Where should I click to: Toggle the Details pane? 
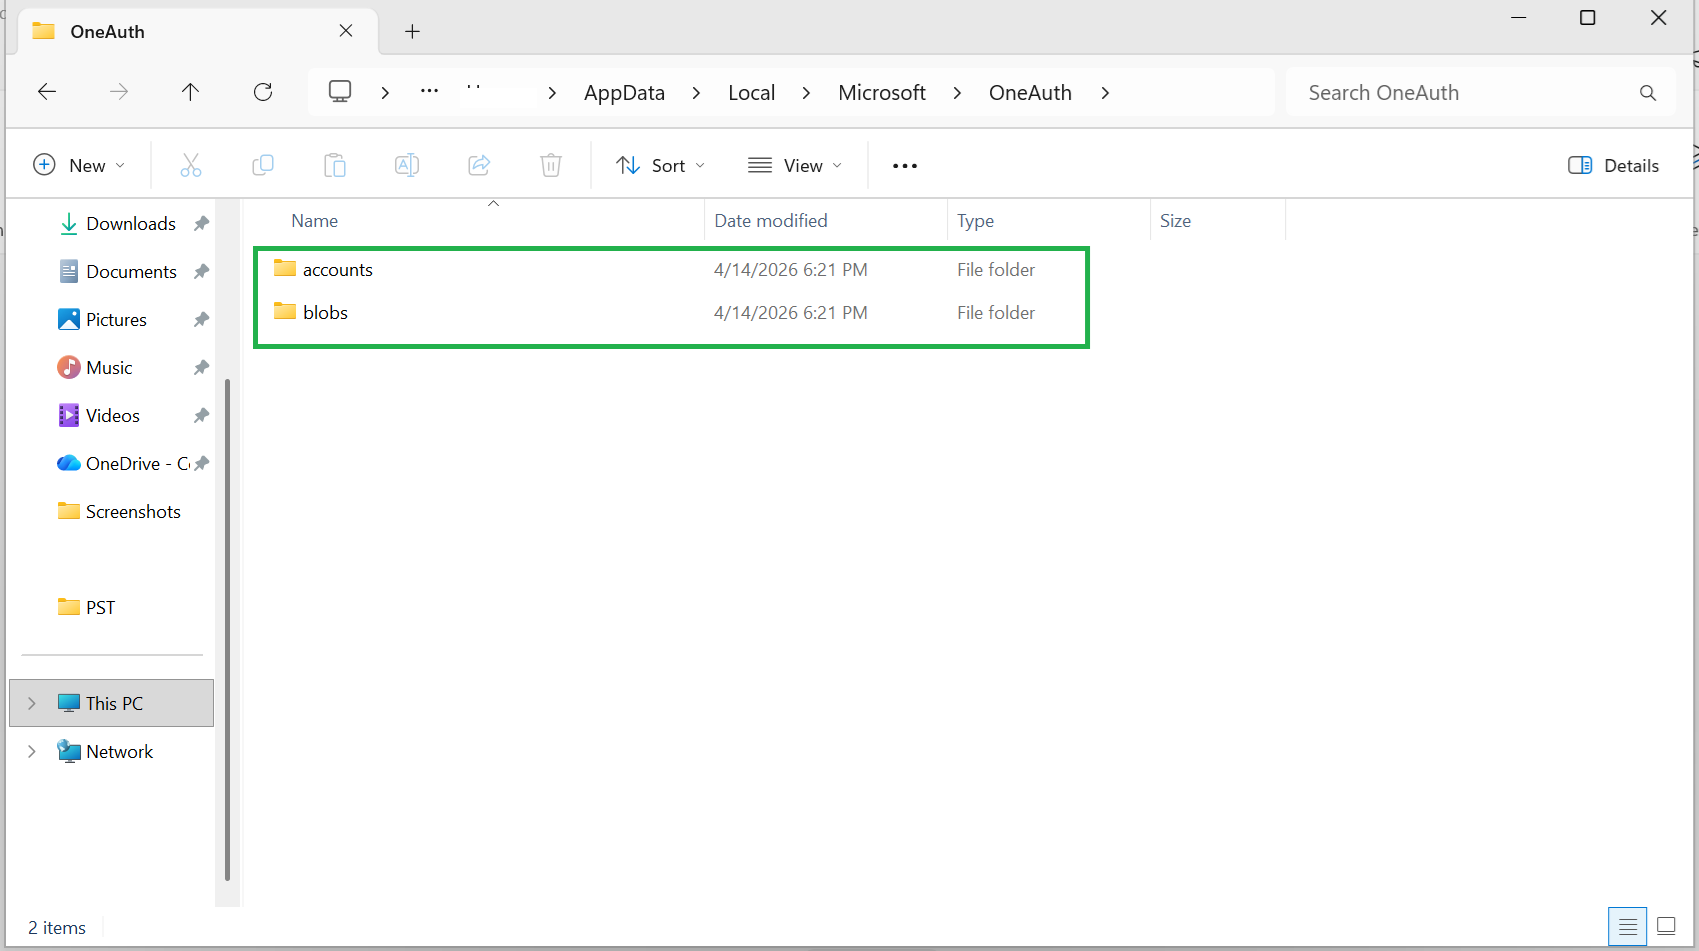click(x=1613, y=165)
